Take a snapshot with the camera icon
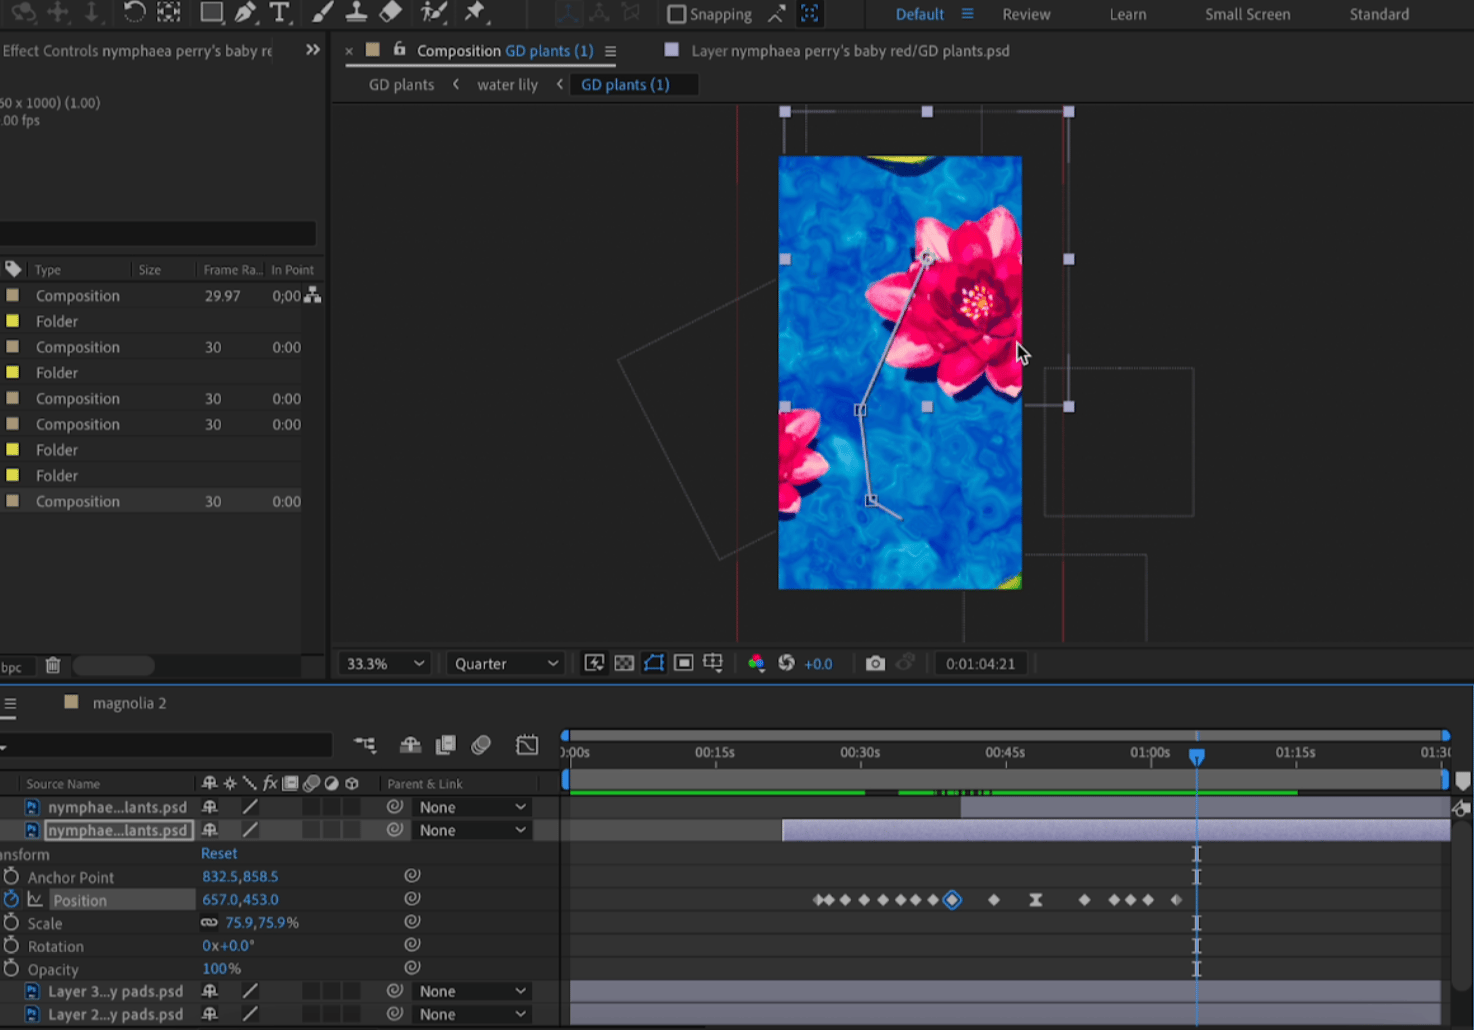The width and height of the screenshot is (1474, 1030). [875, 663]
